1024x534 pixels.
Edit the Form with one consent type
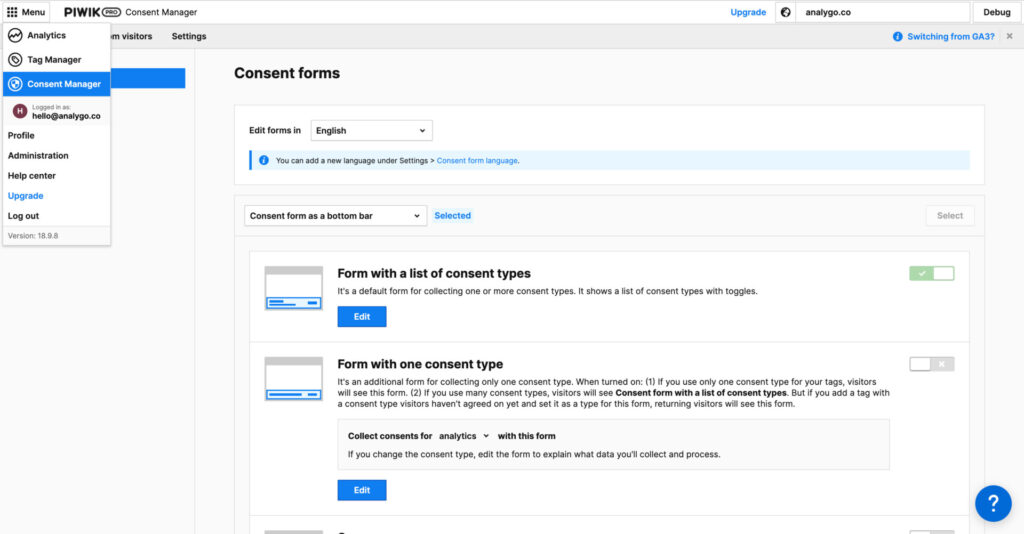pyautogui.click(x=362, y=490)
